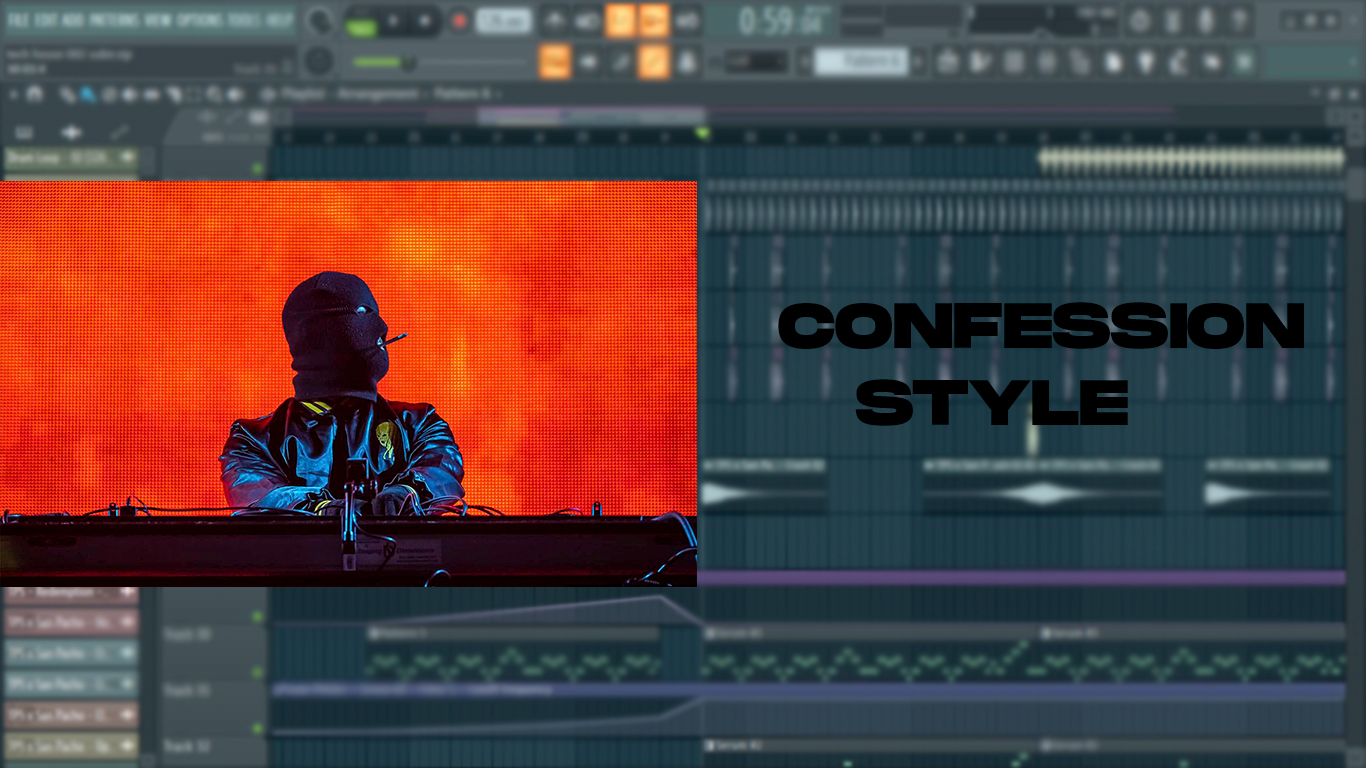Open the Playlist window with the toolbar shortcut
The image size is (1366, 768).
[948, 62]
